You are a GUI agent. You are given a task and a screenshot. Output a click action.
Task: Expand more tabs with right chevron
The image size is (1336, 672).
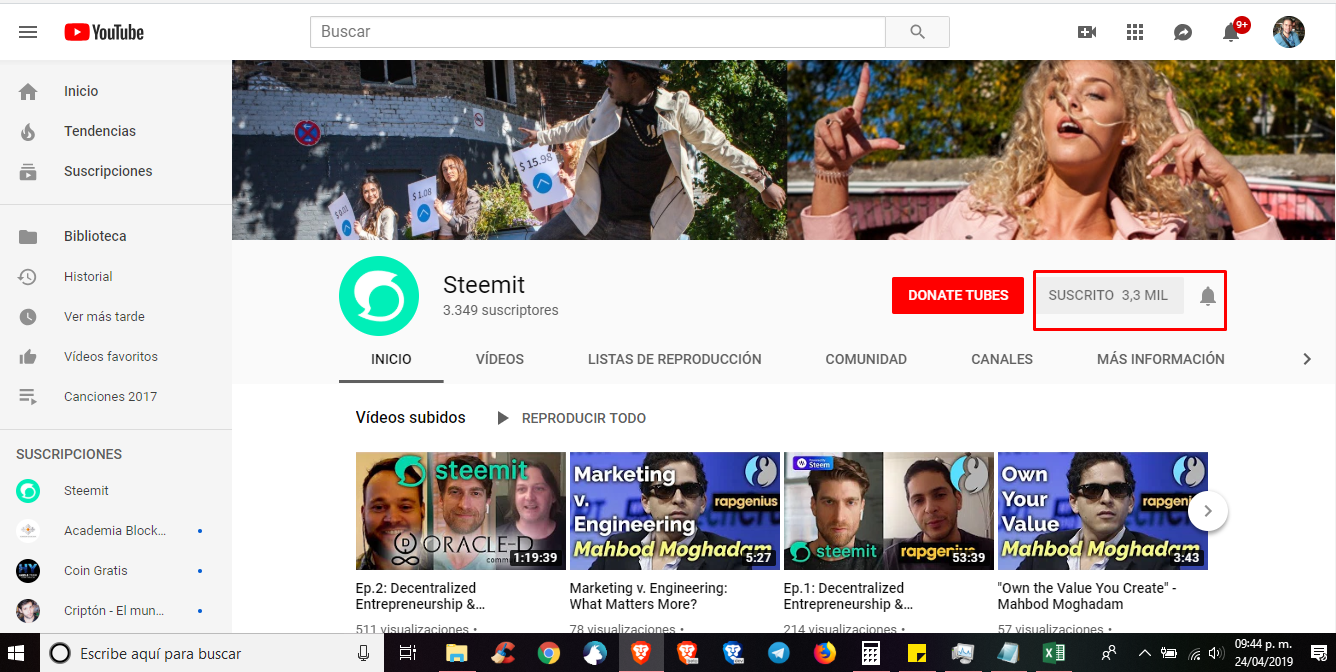pos(1306,359)
